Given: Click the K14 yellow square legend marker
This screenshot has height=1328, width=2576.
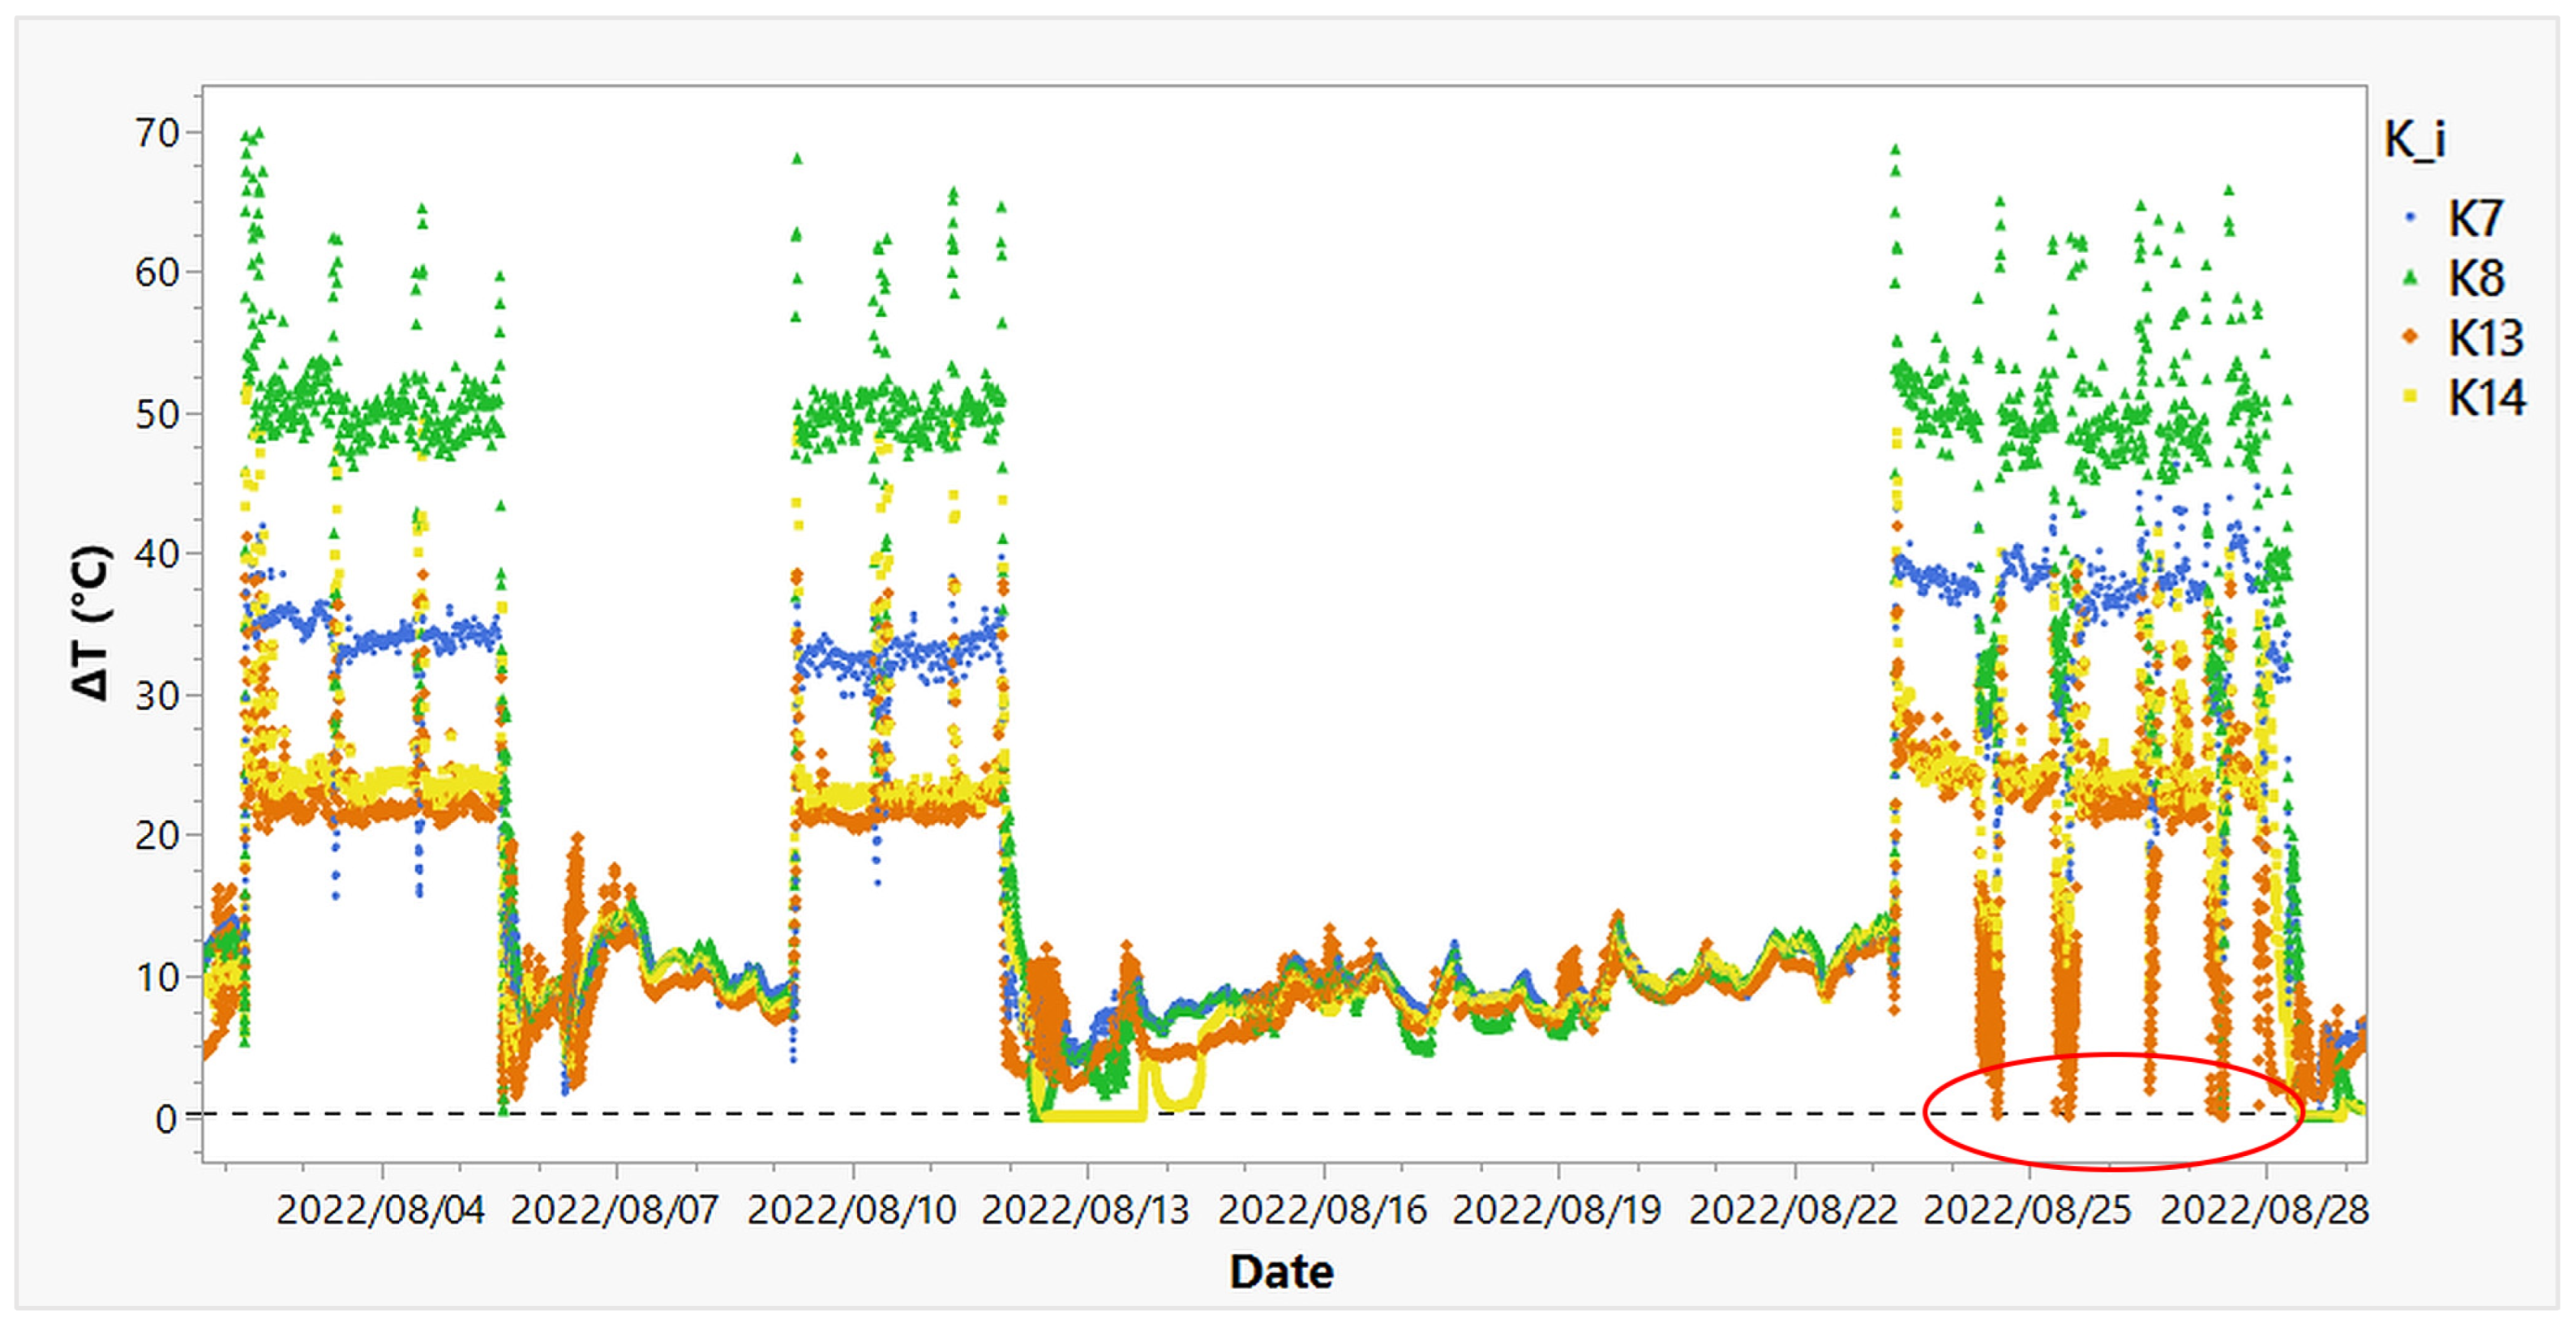Looking at the screenshot, I should coord(2410,397).
